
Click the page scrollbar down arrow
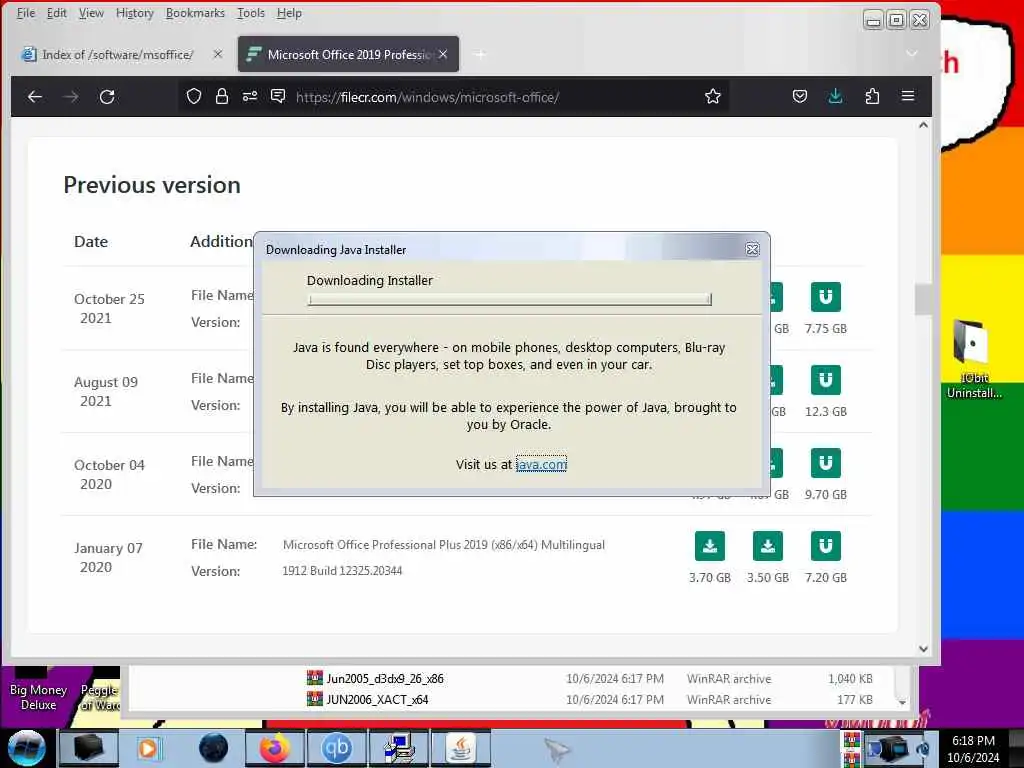pyautogui.click(x=923, y=649)
